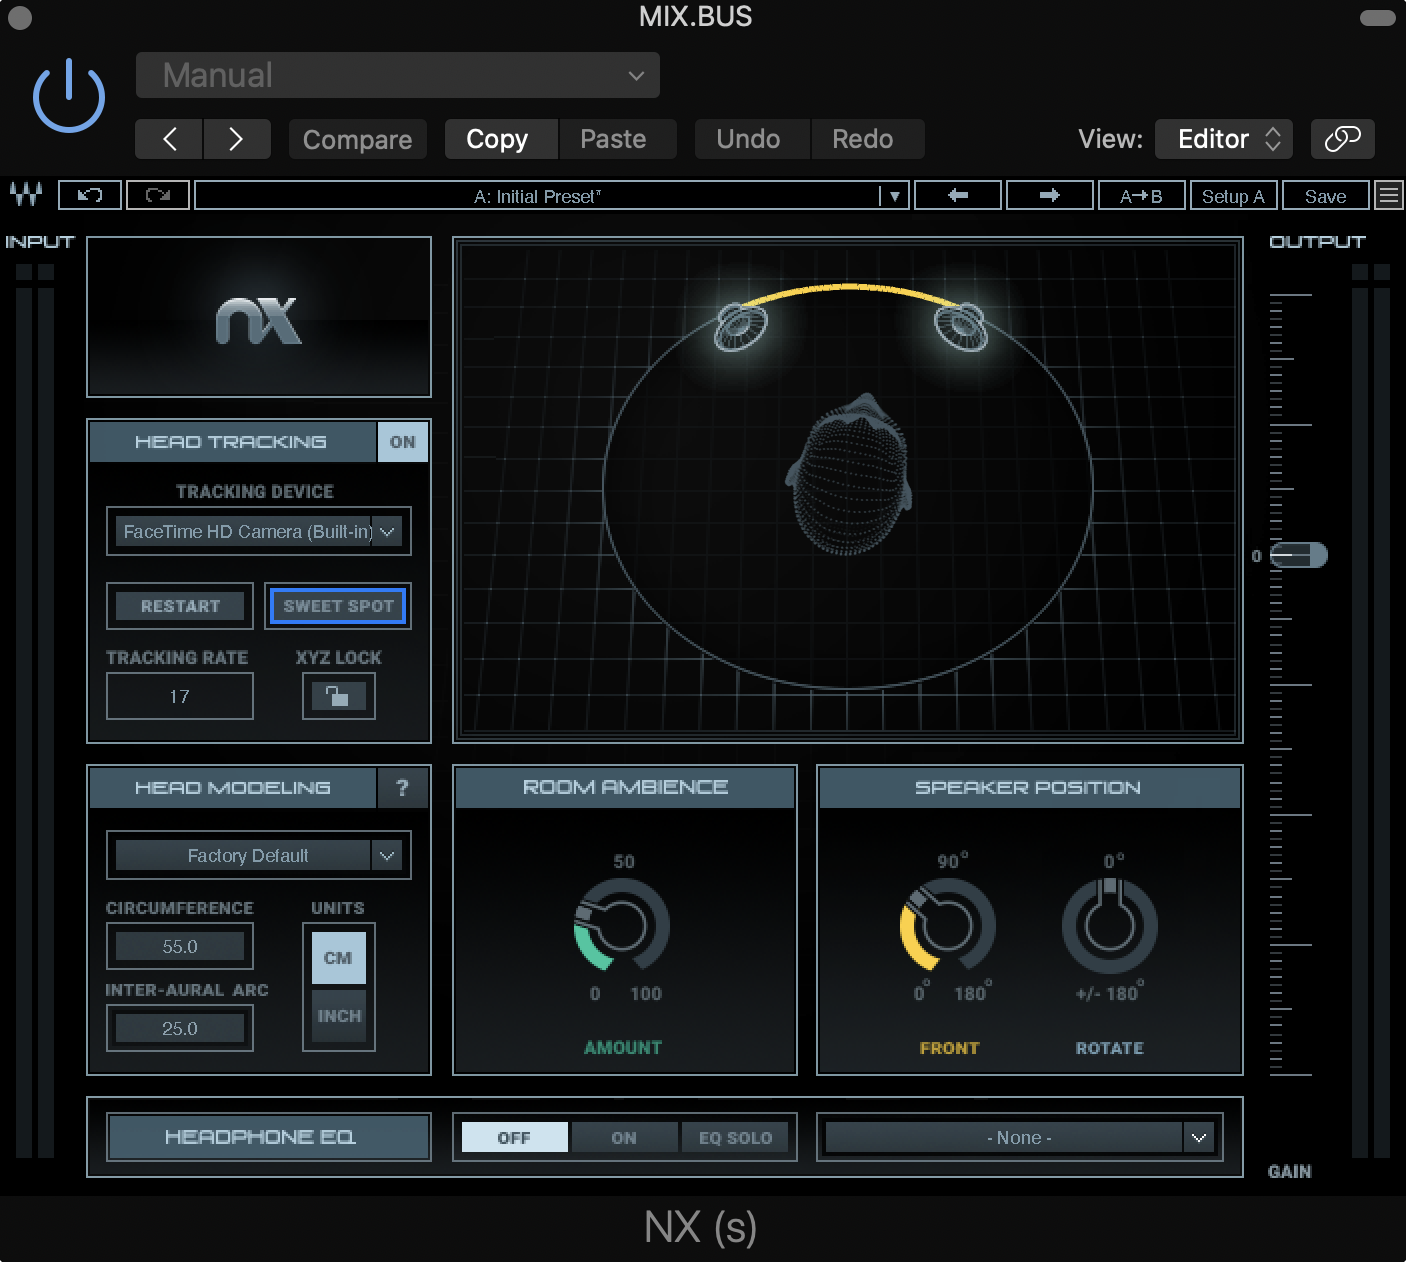Switch to Setup A toggle
Image resolution: width=1406 pixels, height=1262 pixels.
pos(1233,195)
